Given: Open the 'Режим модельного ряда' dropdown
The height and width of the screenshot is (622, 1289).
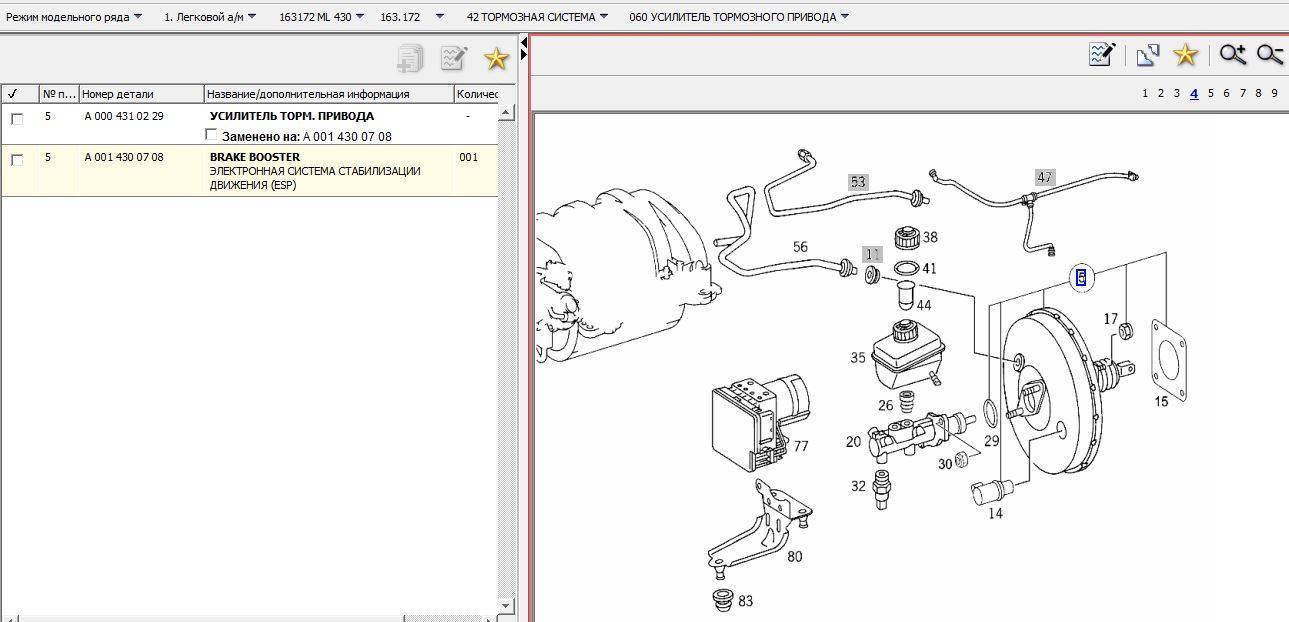Looking at the screenshot, I should click(x=74, y=17).
